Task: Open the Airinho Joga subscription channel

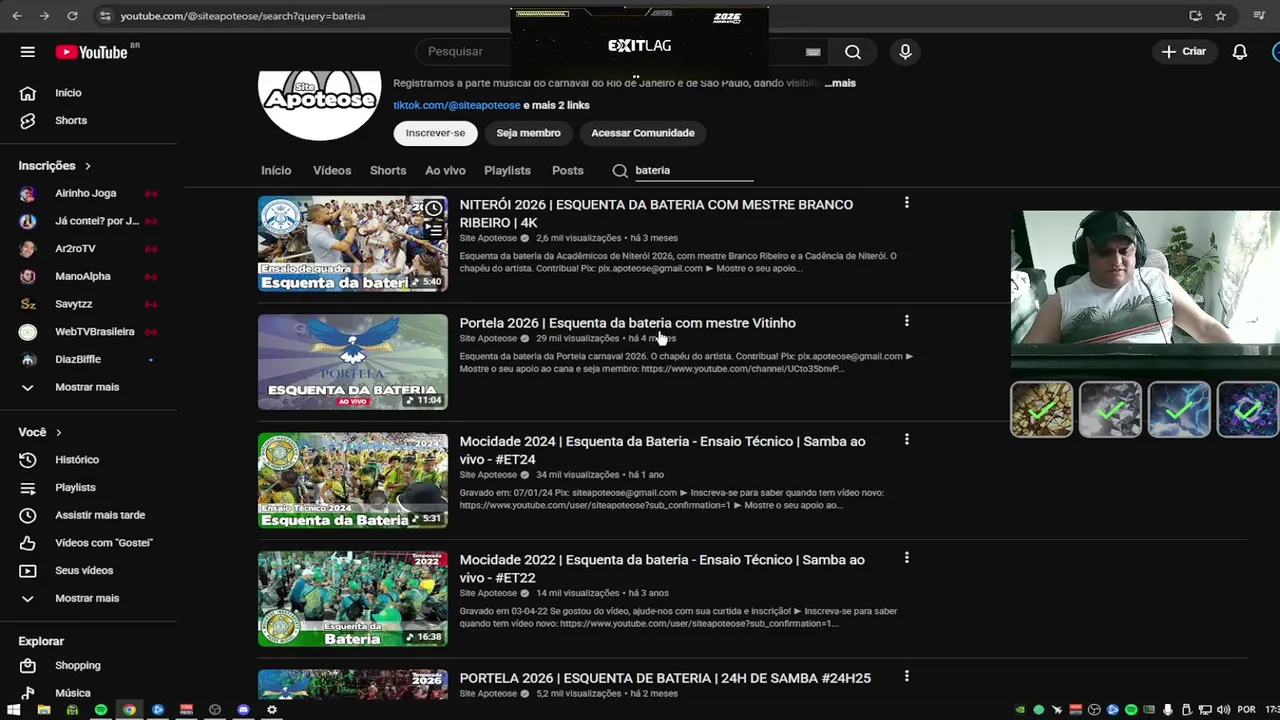Action: tap(86, 194)
